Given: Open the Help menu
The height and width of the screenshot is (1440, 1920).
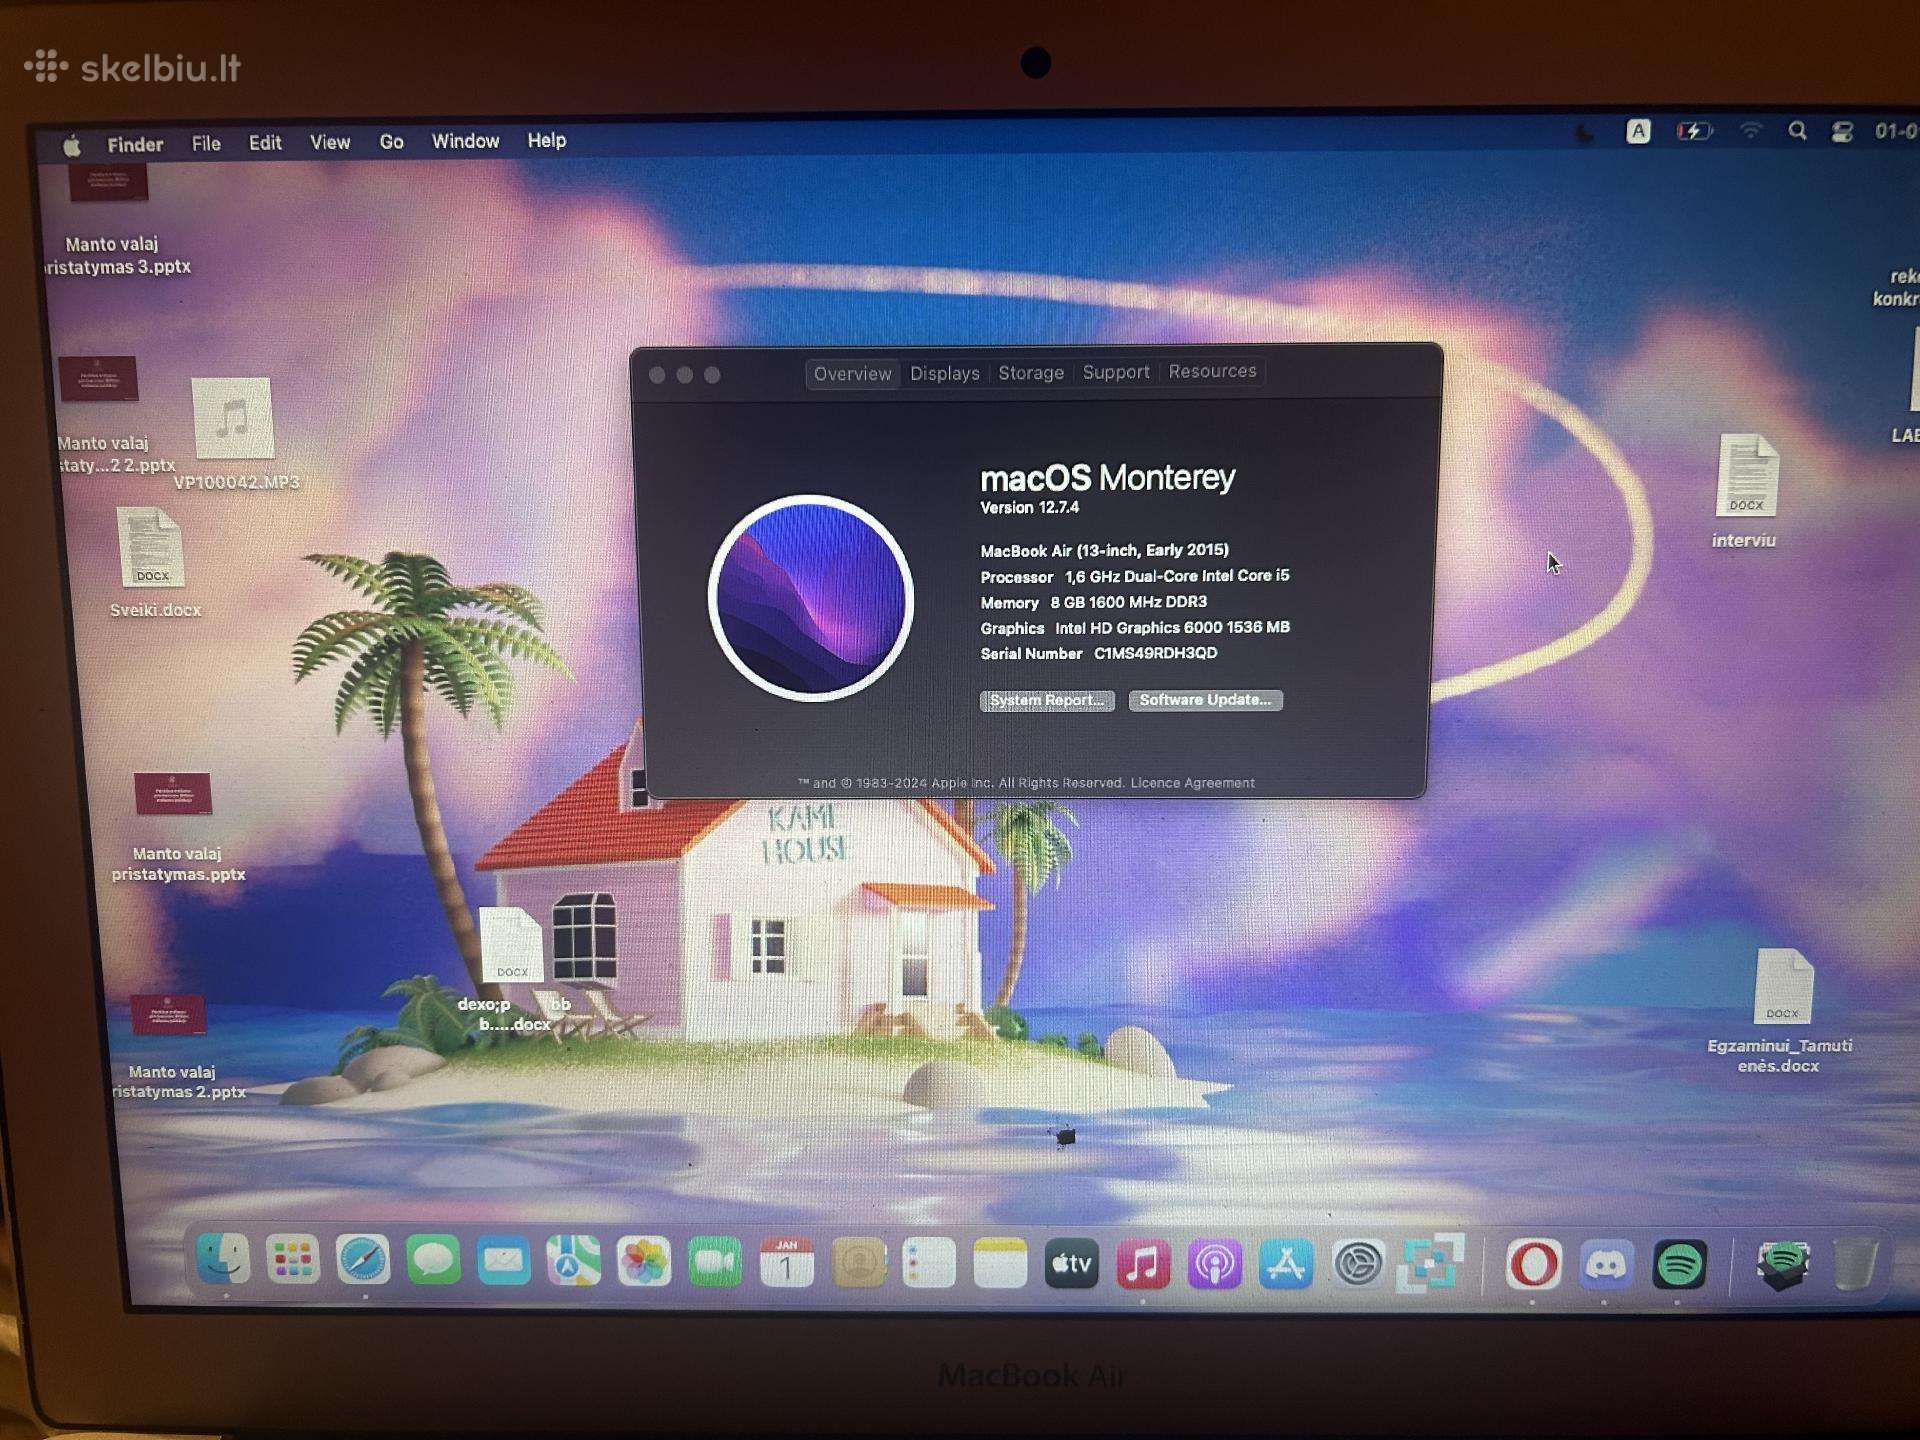Looking at the screenshot, I should (x=547, y=140).
